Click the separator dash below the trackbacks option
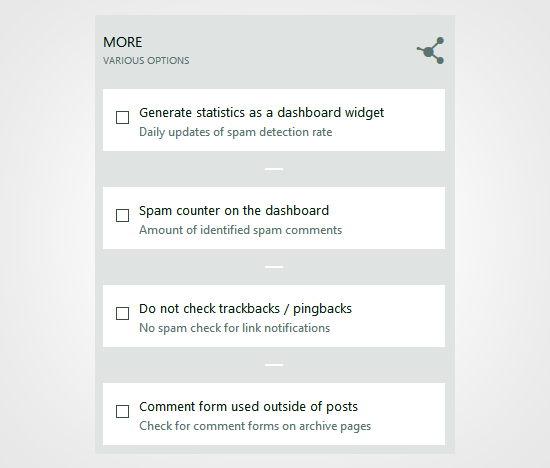This screenshot has width=550, height=468. [x=274, y=365]
